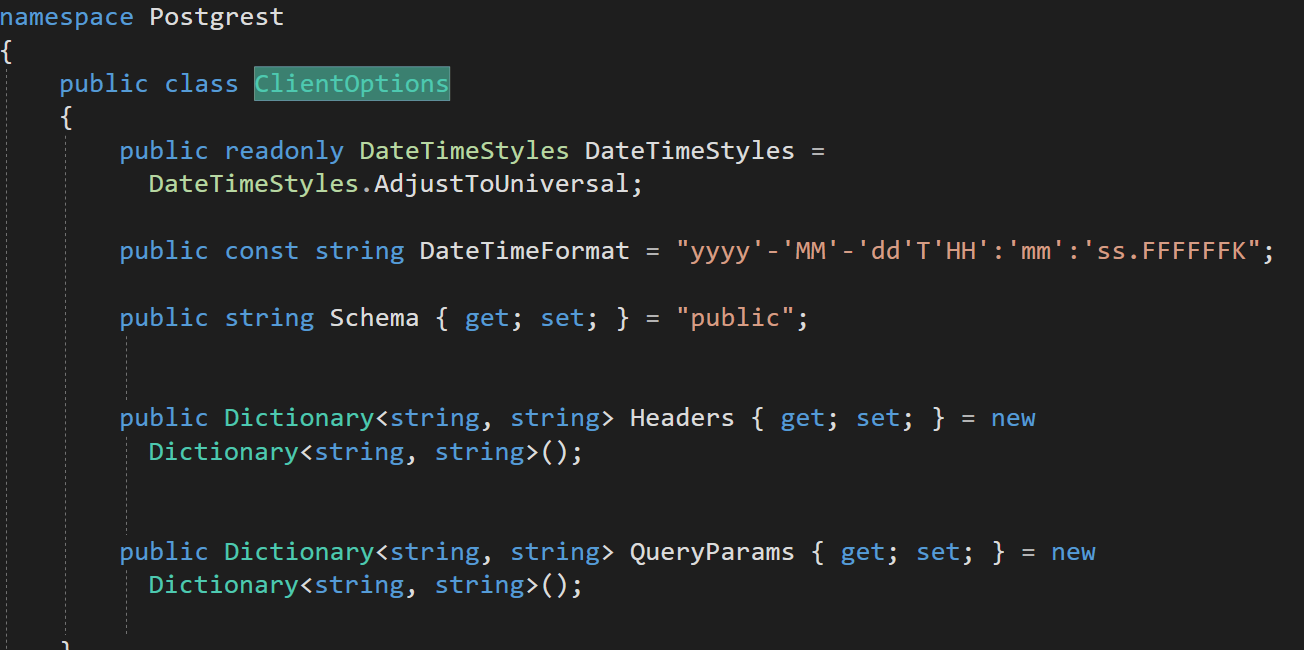Click the string type keyword before Schema
The image size is (1304, 650).
269,318
